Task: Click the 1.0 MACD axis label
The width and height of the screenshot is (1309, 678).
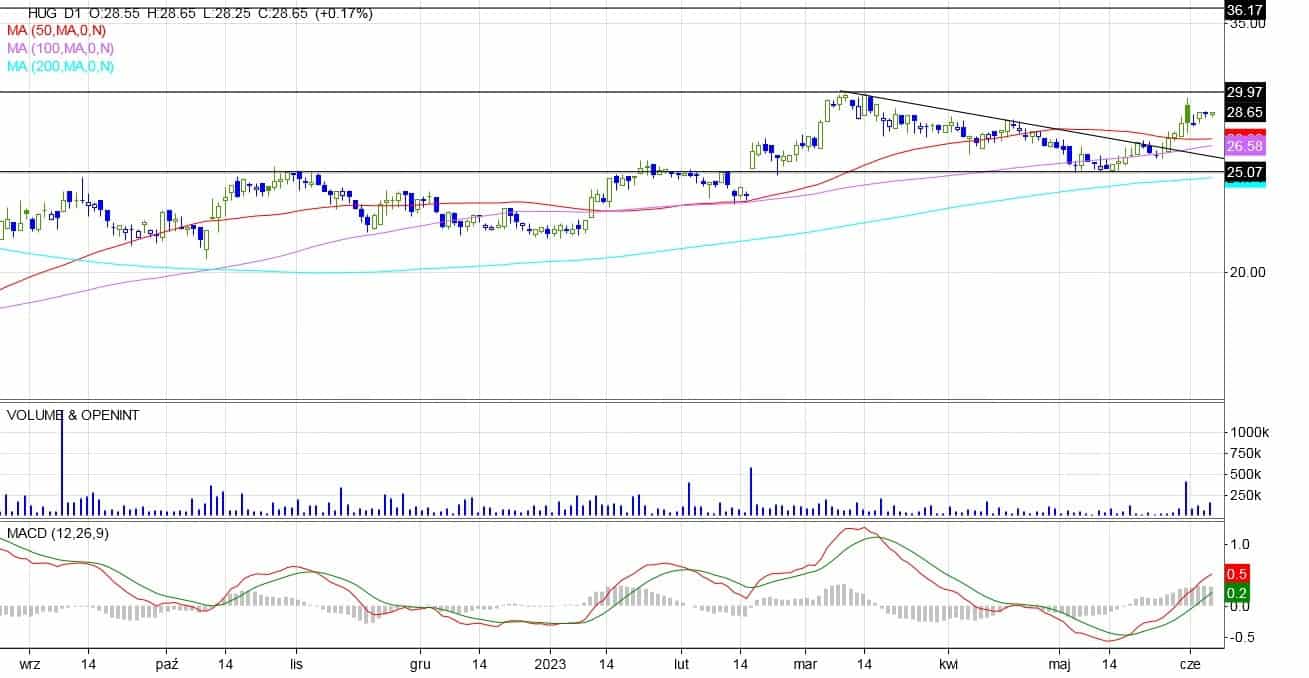Action: point(1240,545)
